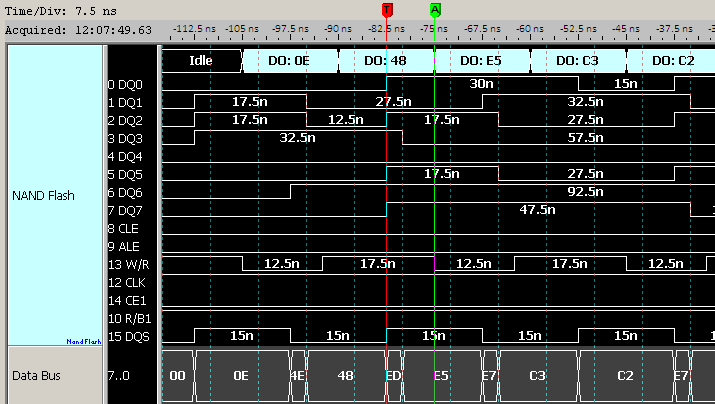Click the green A cursor marker
715x404 pixels.
click(435, 10)
